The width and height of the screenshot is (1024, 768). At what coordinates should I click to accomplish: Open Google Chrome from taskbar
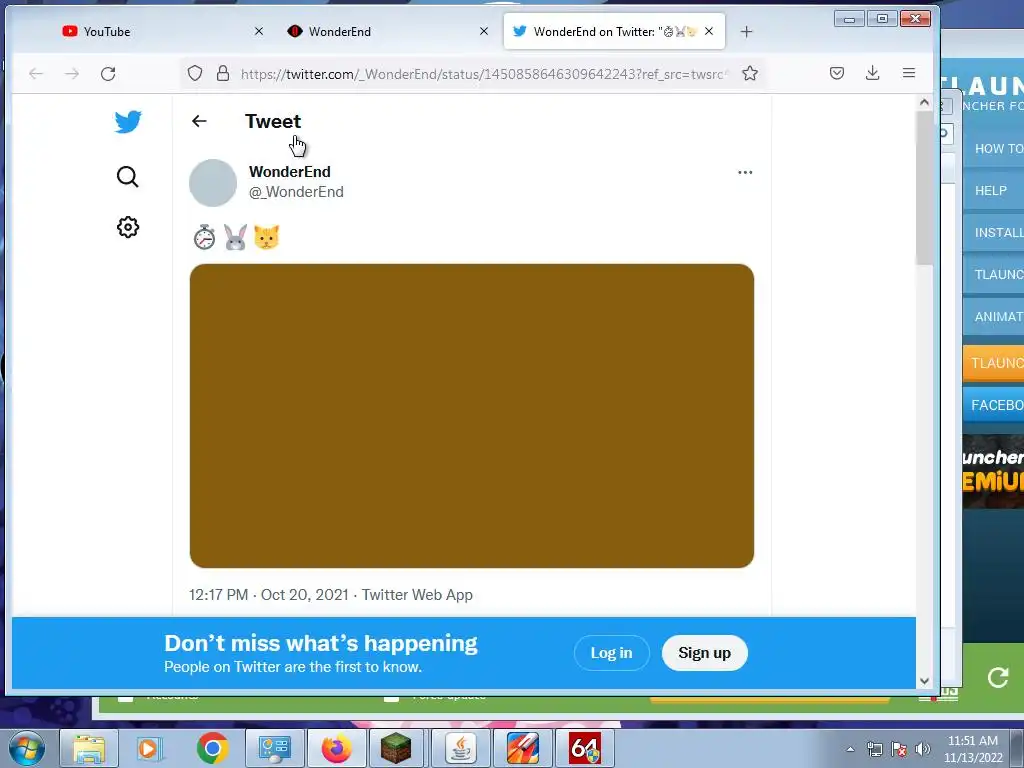tap(212, 748)
